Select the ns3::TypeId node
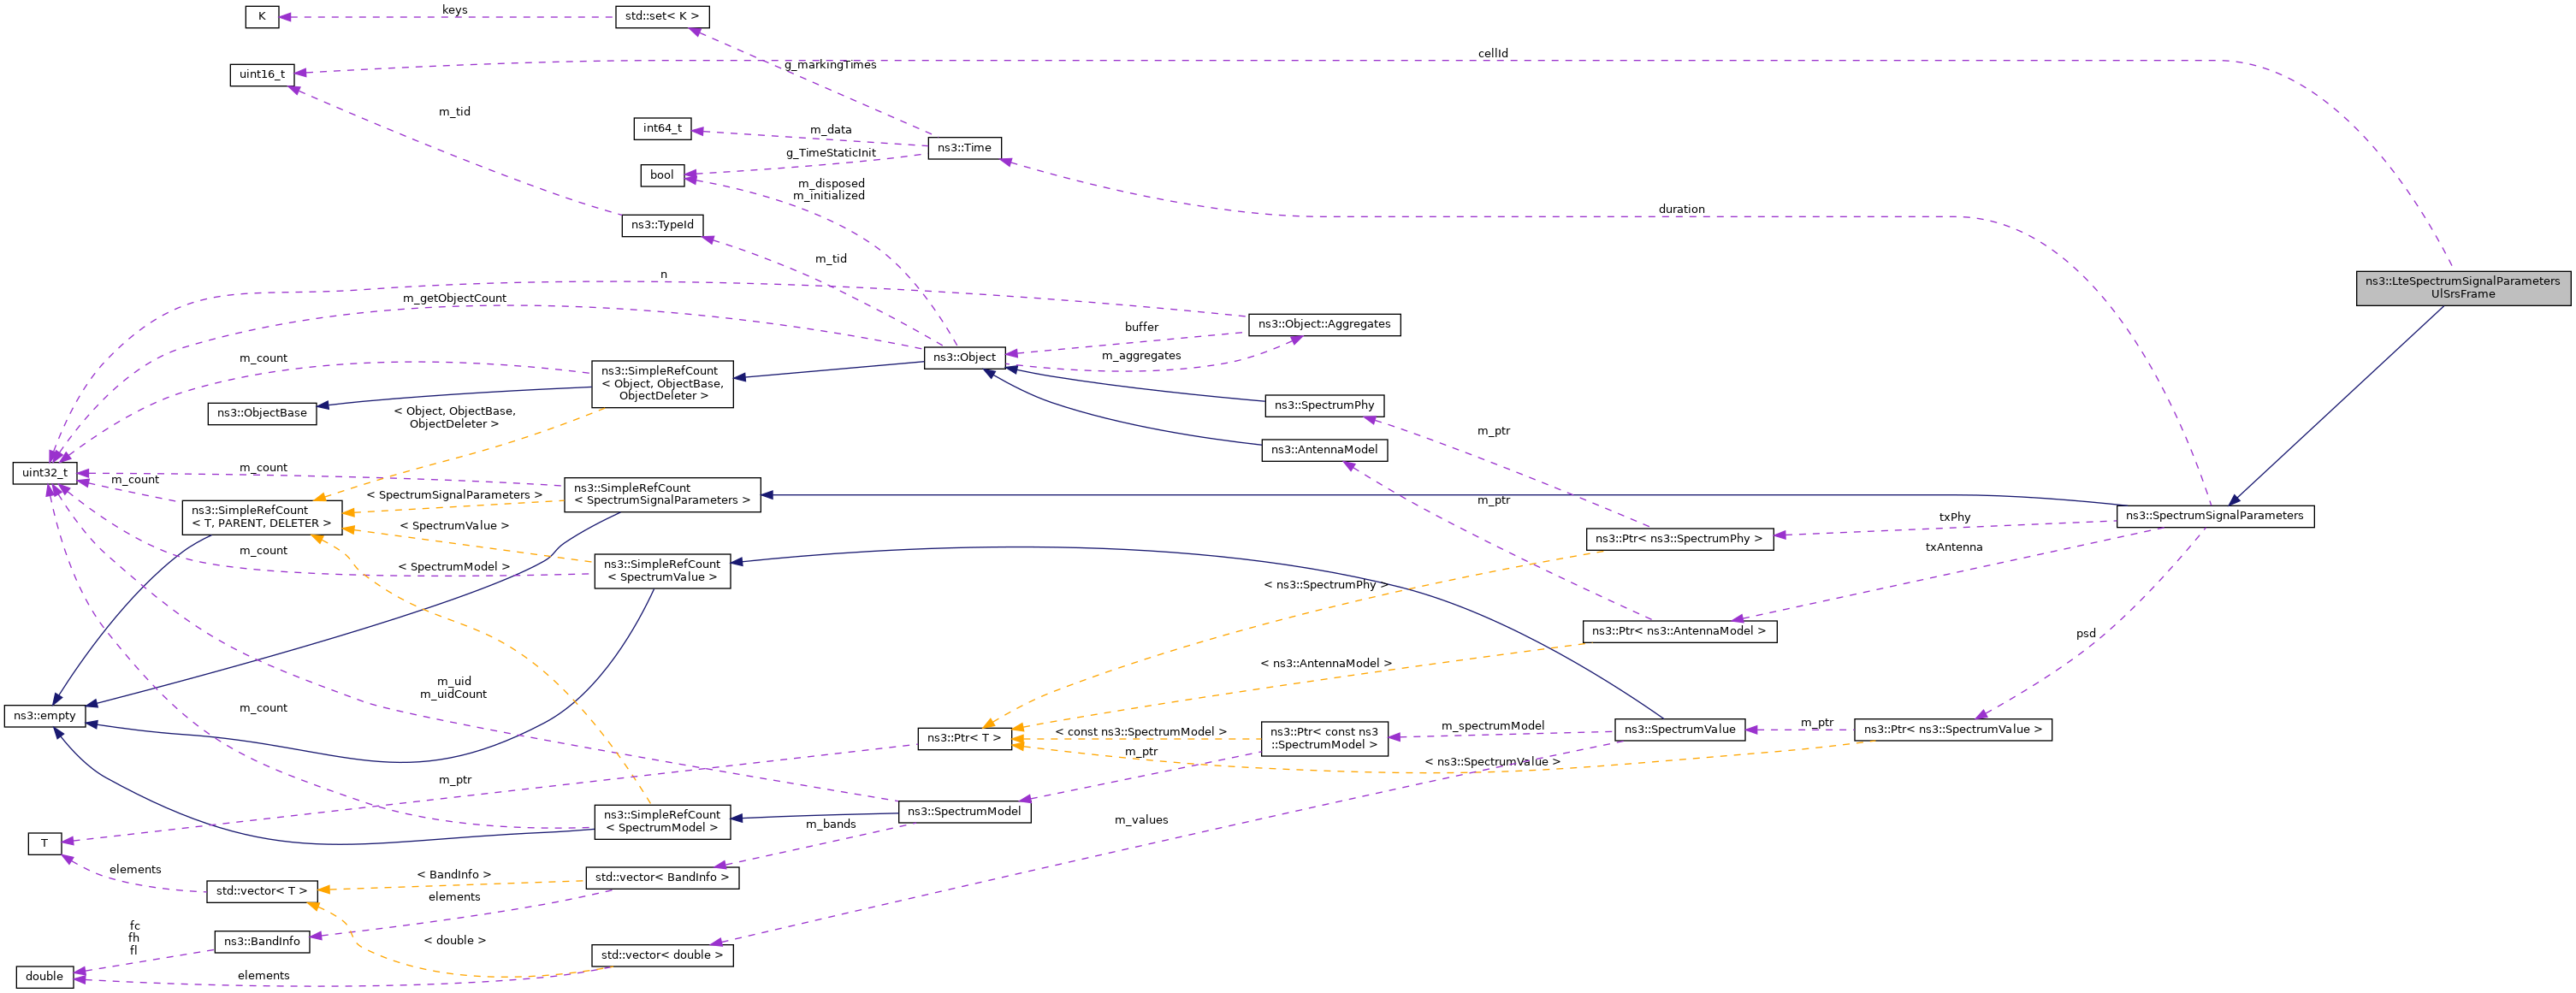Image resolution: width=2576 pixels, height=993 pixels. [x=662, y=225]
